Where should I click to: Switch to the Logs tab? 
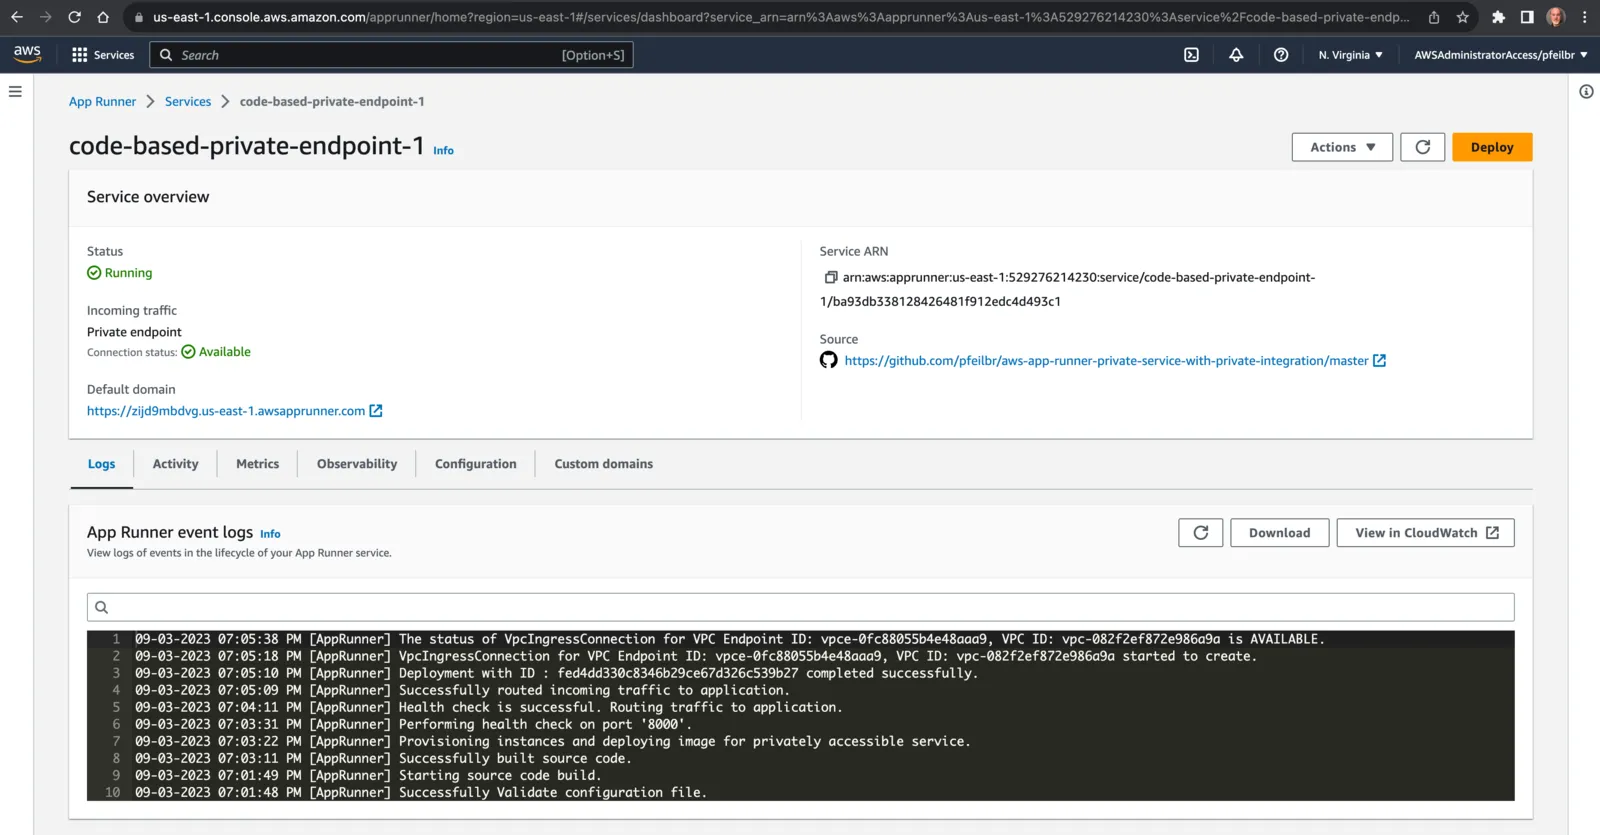(101, 464)
